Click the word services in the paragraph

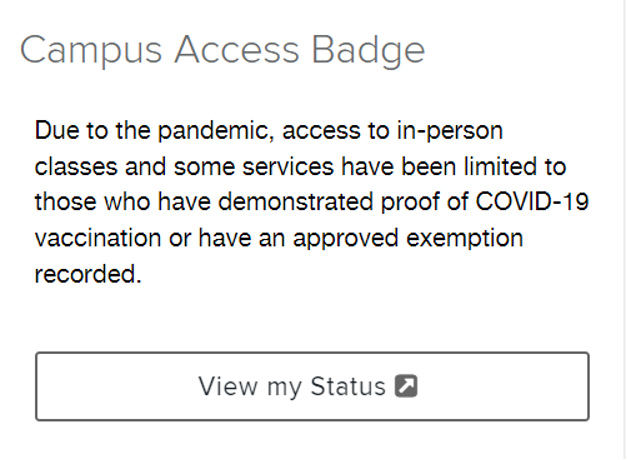(288, 166)
